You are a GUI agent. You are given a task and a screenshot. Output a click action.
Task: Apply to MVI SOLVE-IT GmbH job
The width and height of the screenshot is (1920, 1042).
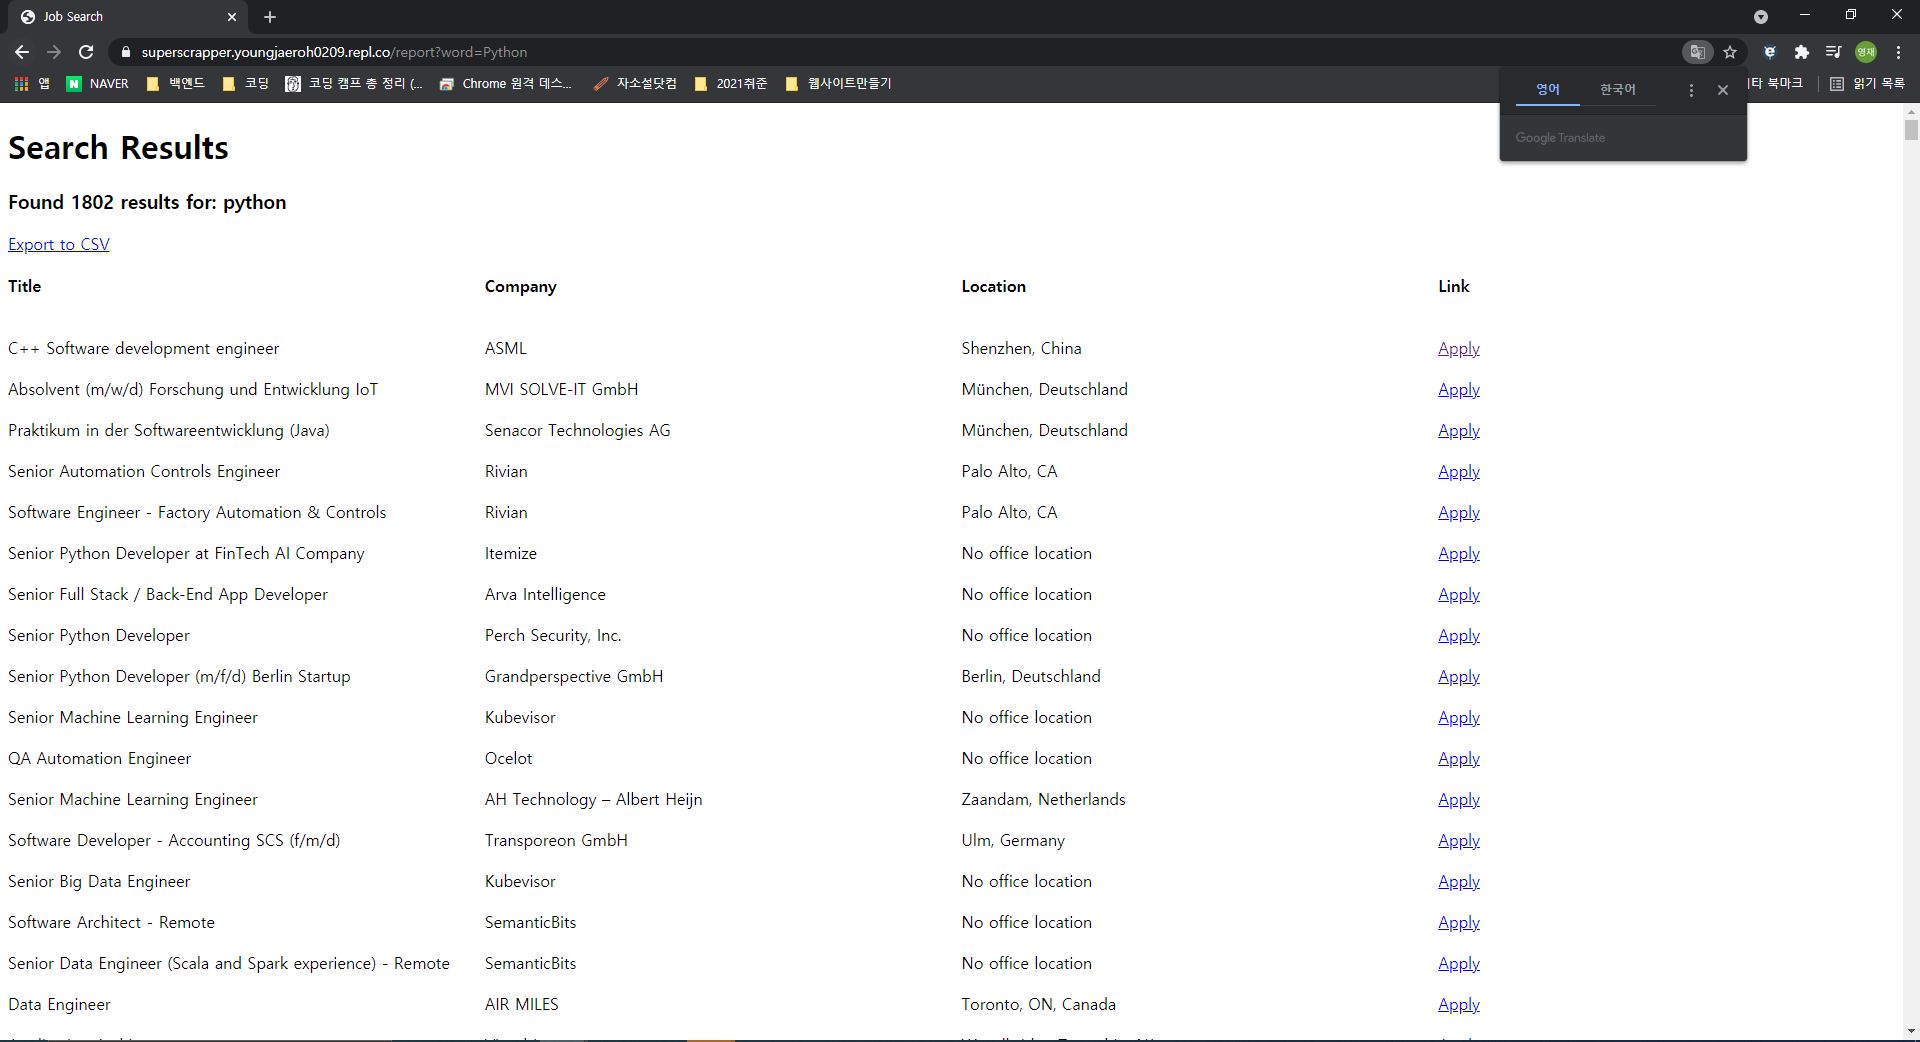pyautogui.click(x=1459, y=389)
